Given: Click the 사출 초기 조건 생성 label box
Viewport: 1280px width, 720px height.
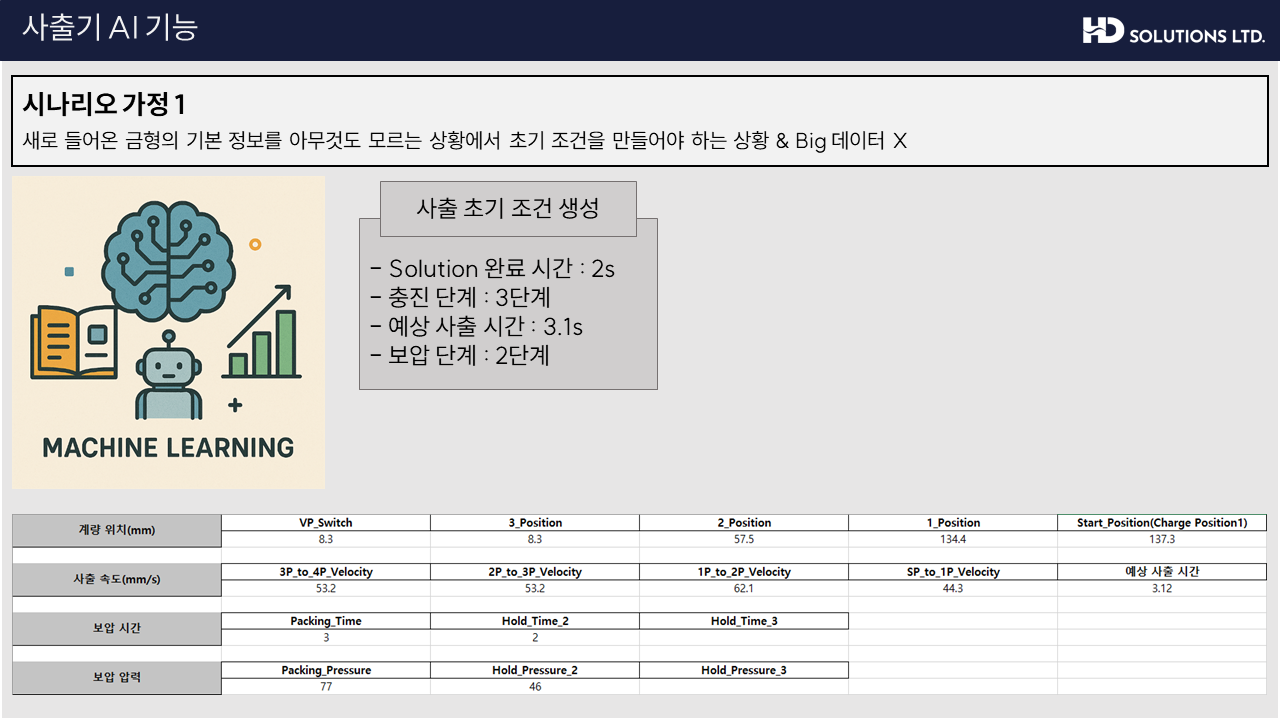Looking at the screenshot, I should pos(508,209).
